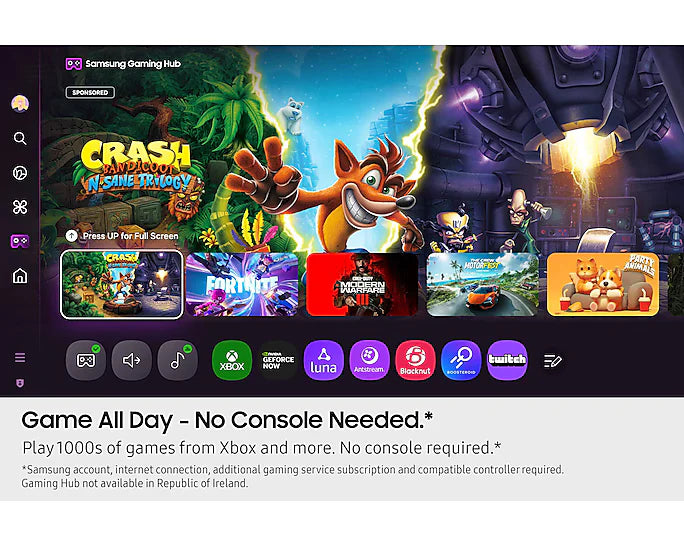Viewport: 684px width, 547px height.
Task: Open the Xbox cloud gaming app
Action: pos(232,360)
